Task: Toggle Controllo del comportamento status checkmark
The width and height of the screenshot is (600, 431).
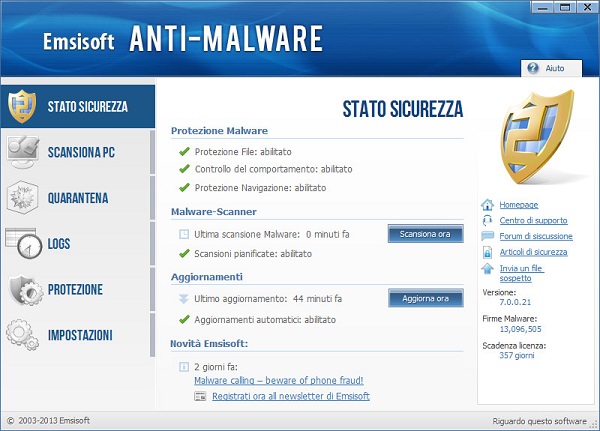Action: click(183, 170)
